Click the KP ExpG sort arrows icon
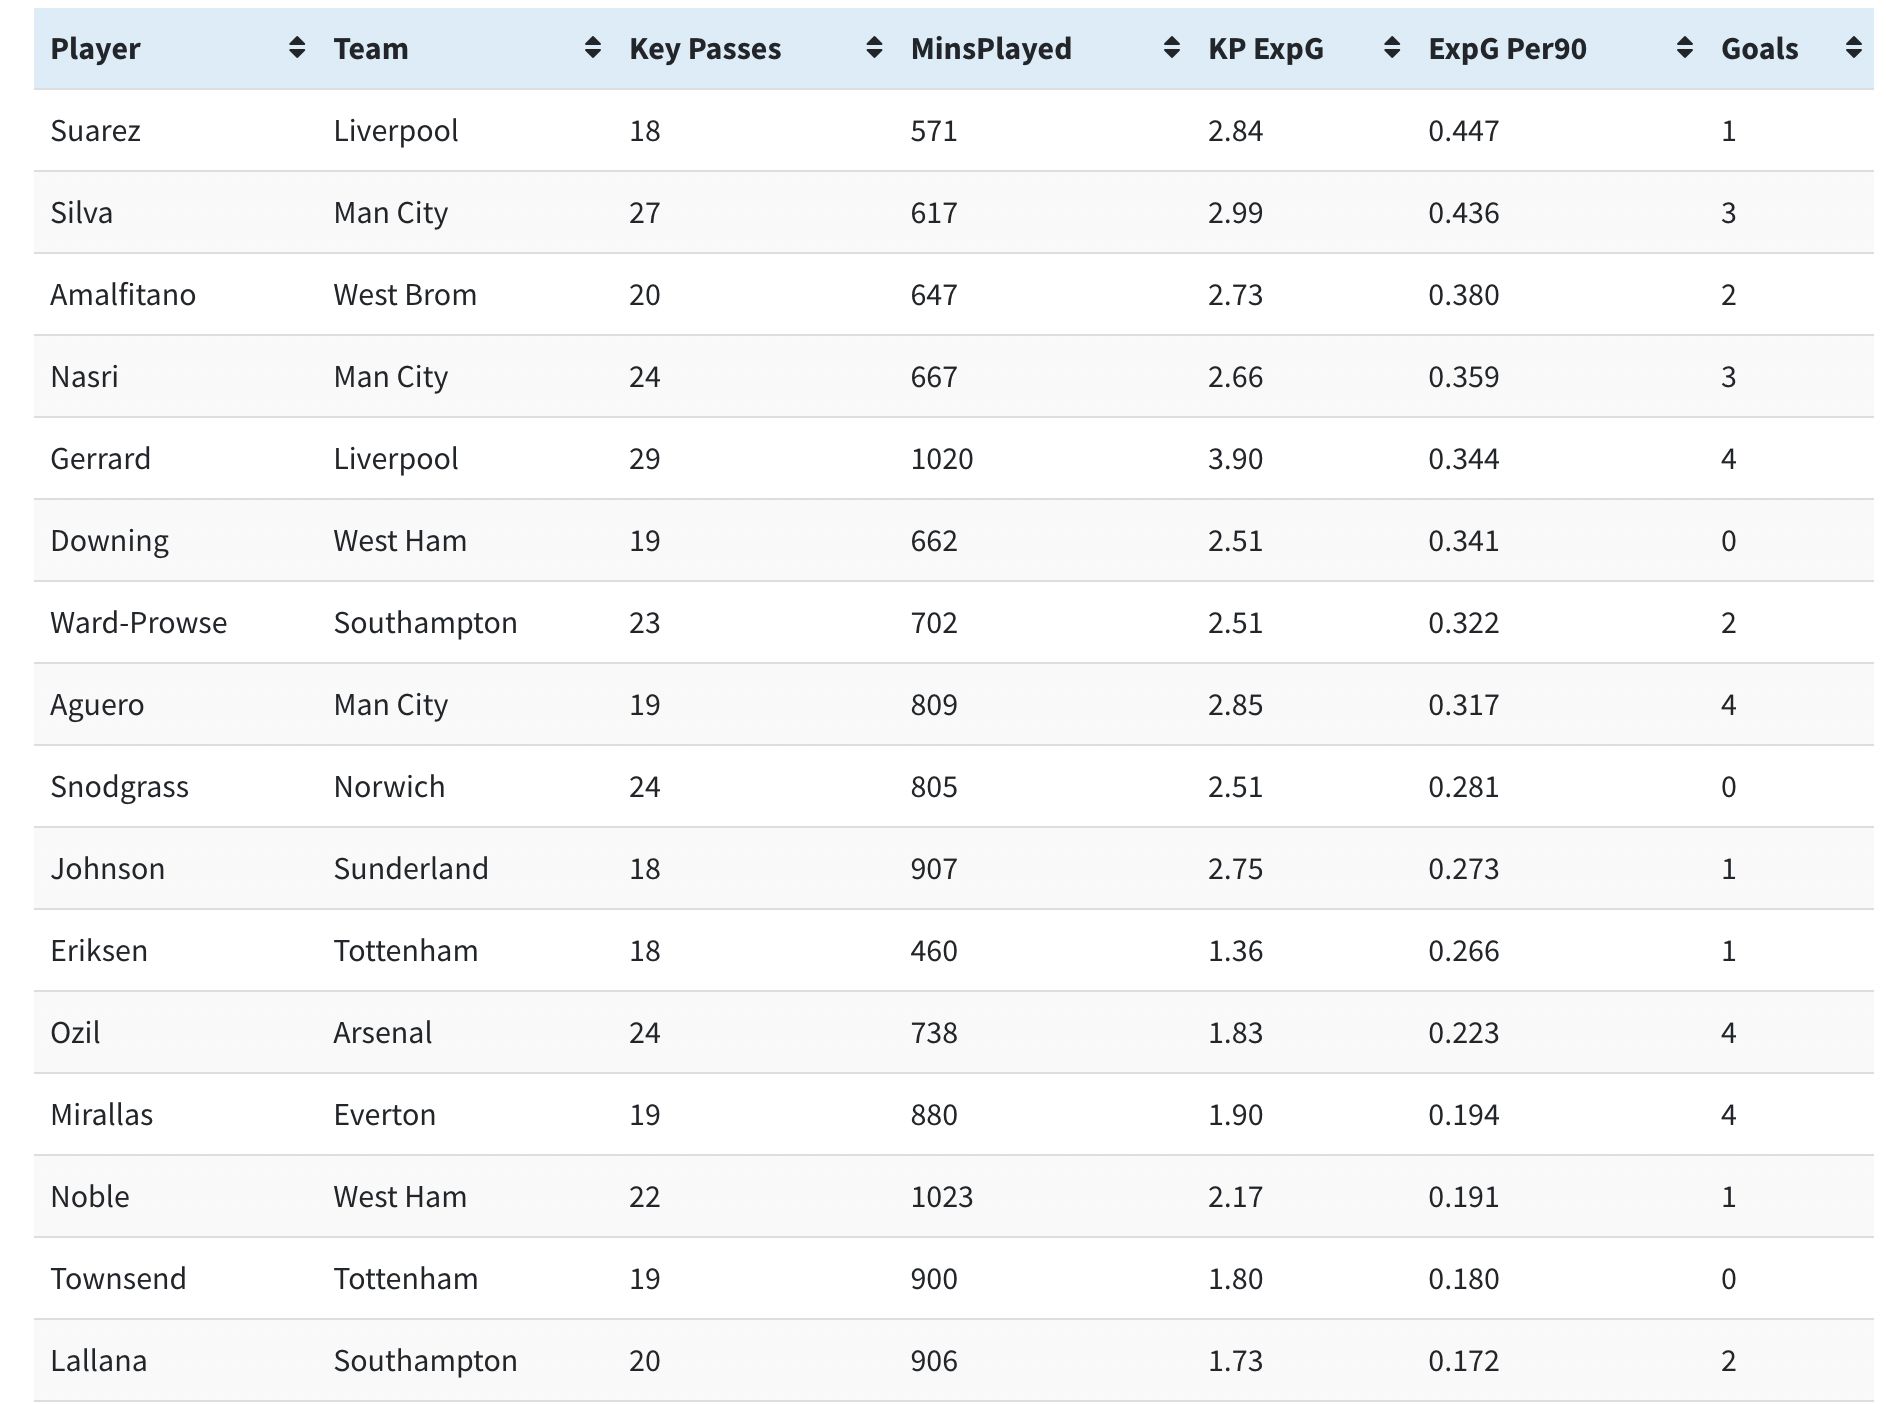 pyautogui.click(x=1391, y=48)
